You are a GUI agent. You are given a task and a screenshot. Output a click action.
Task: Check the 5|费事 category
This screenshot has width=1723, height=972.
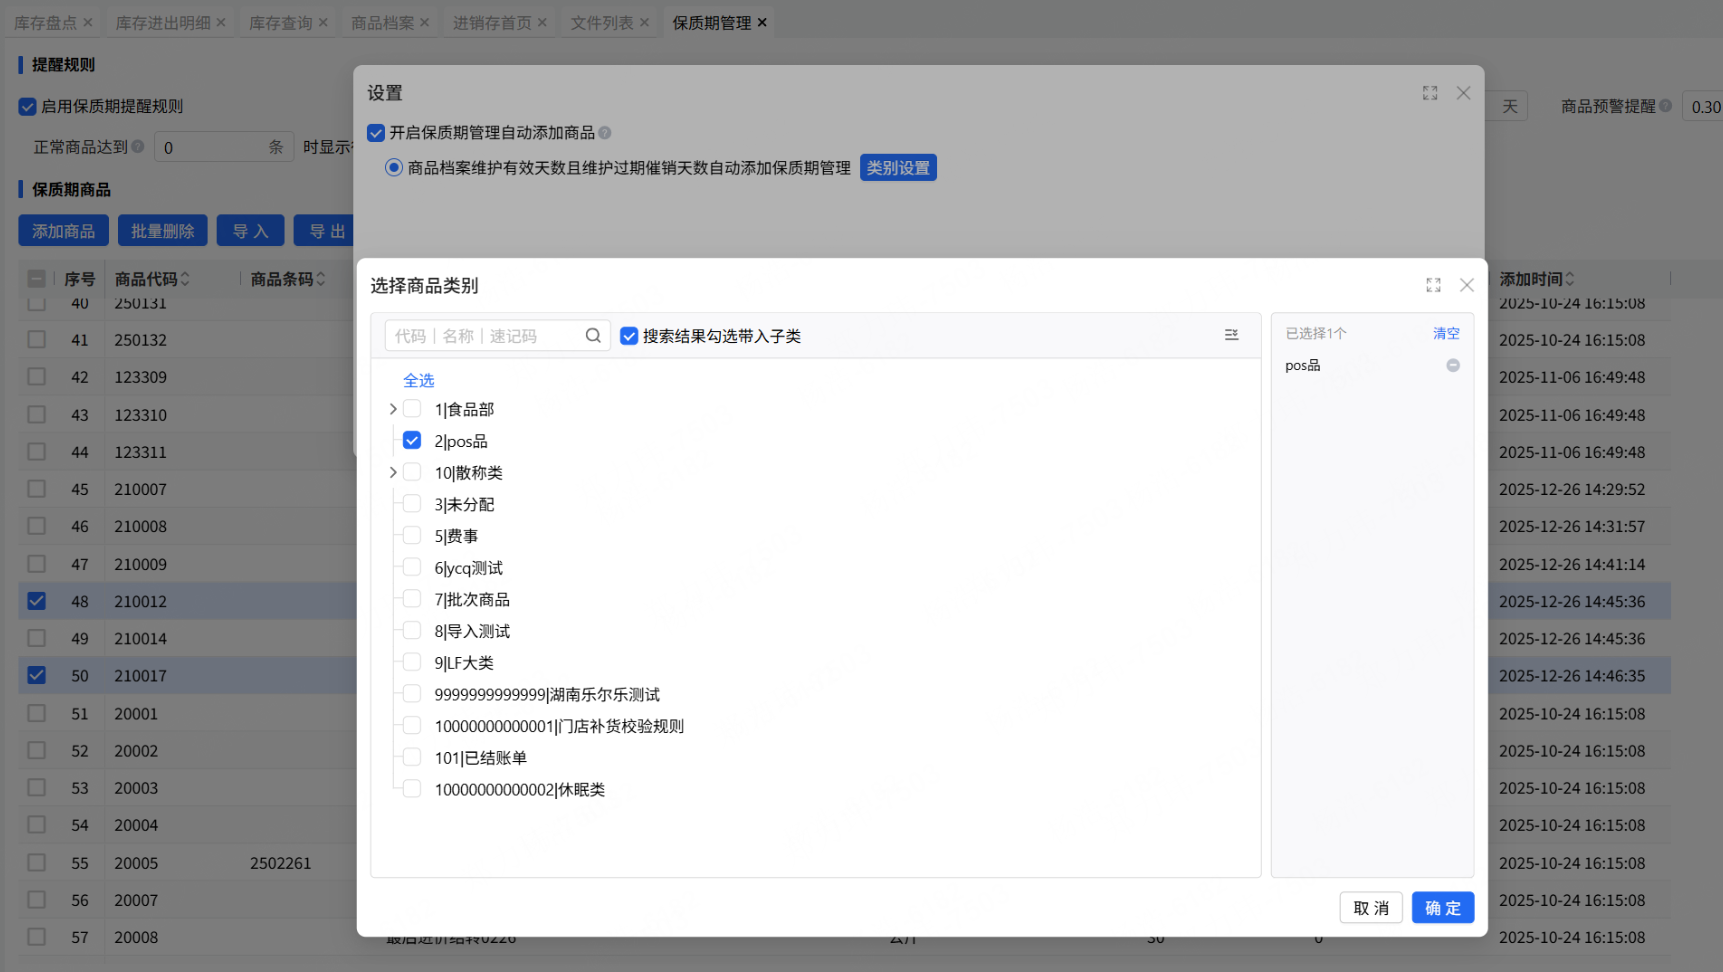(x=412, y=536)
